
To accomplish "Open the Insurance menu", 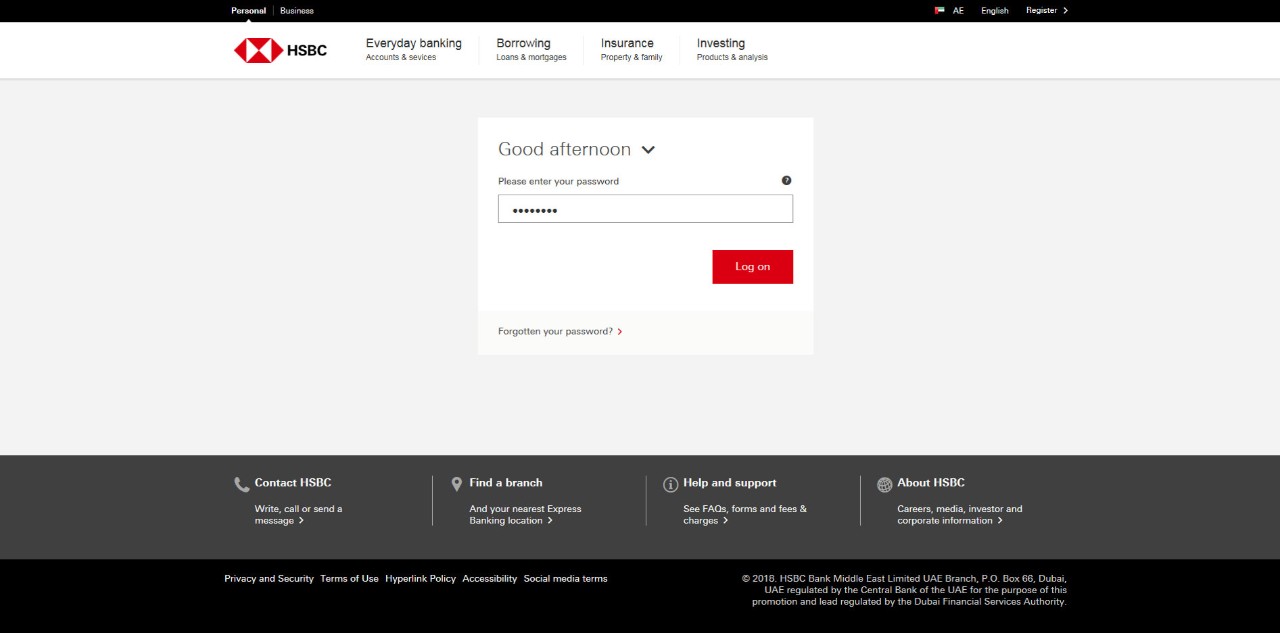I will tap(631, 49).
